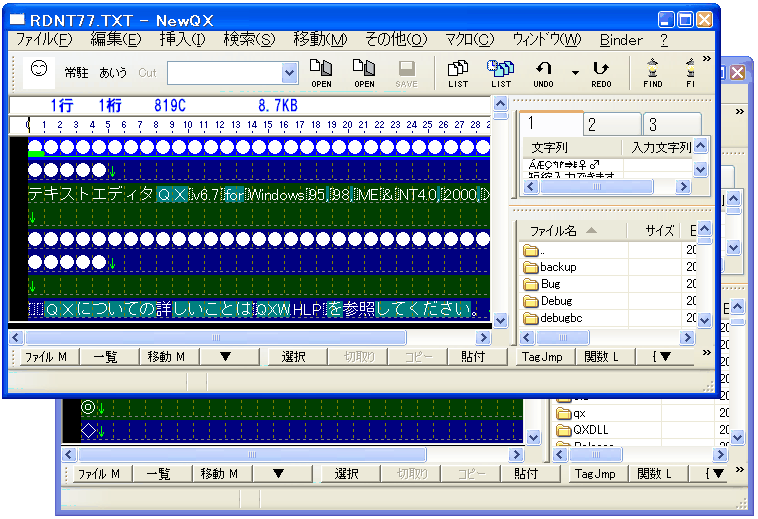Open the Binder menu
758x519 pixels.
[621, 40]
